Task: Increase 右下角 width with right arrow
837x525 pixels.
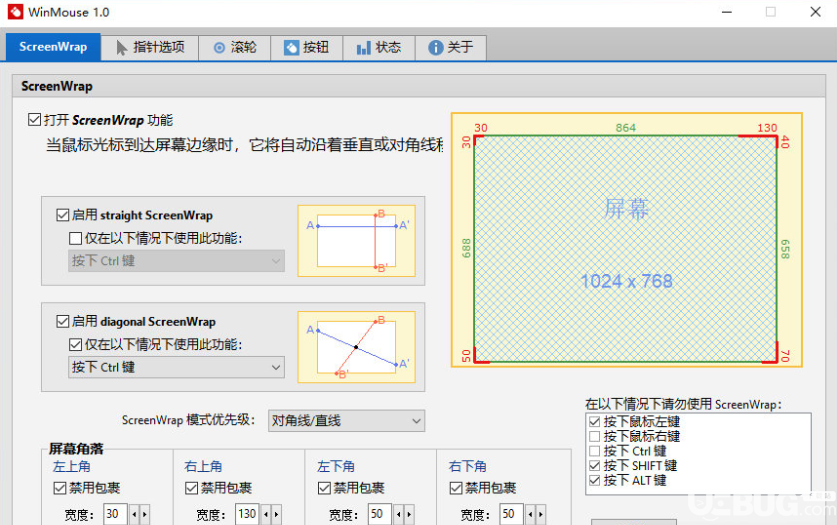Action: (x=540, y=514)
